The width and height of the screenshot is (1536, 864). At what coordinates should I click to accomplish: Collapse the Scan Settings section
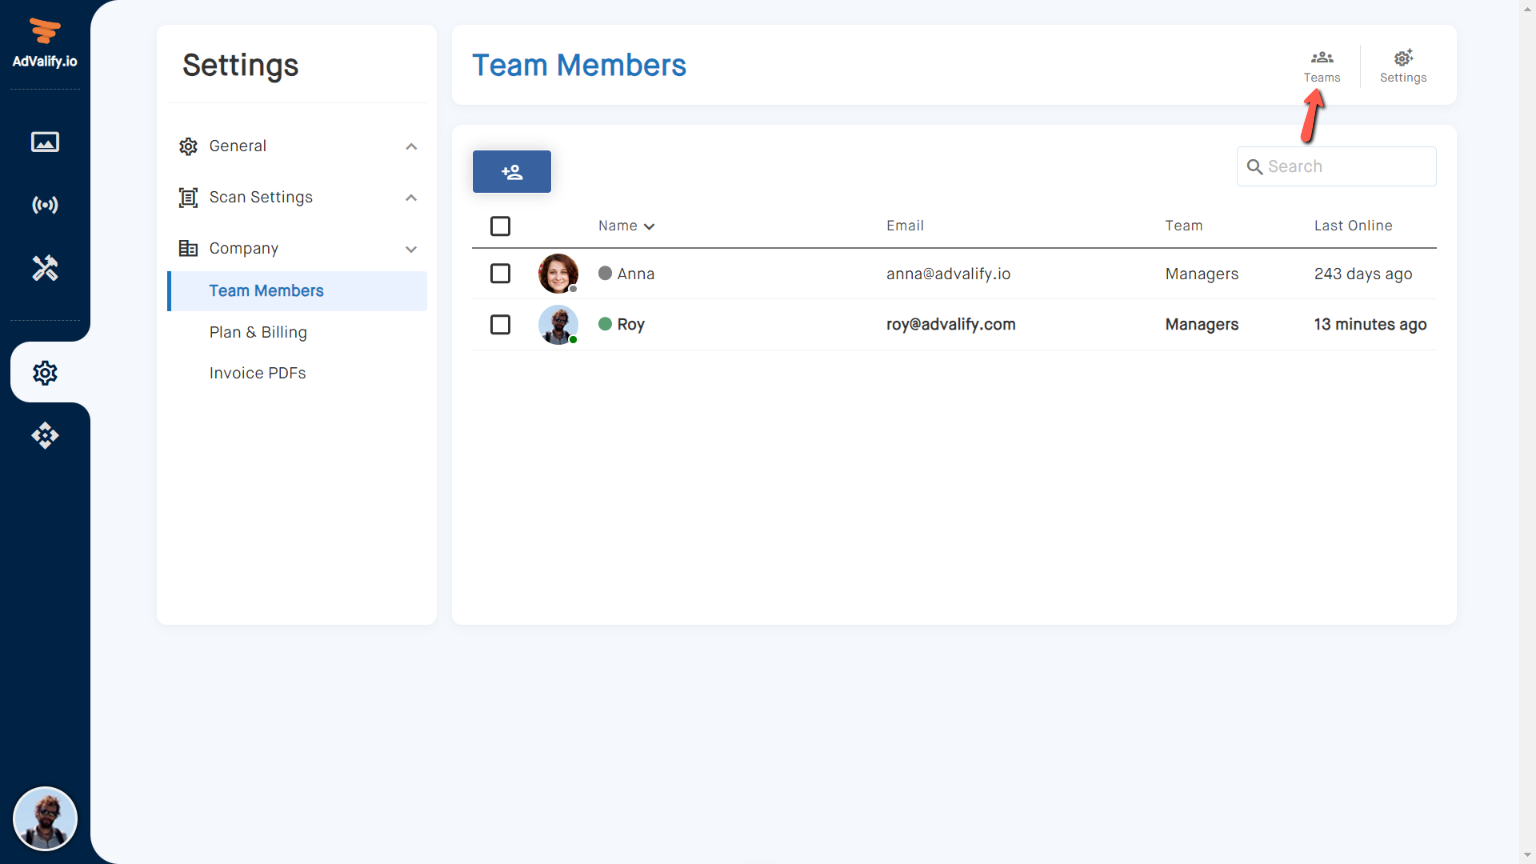point(411,198)
